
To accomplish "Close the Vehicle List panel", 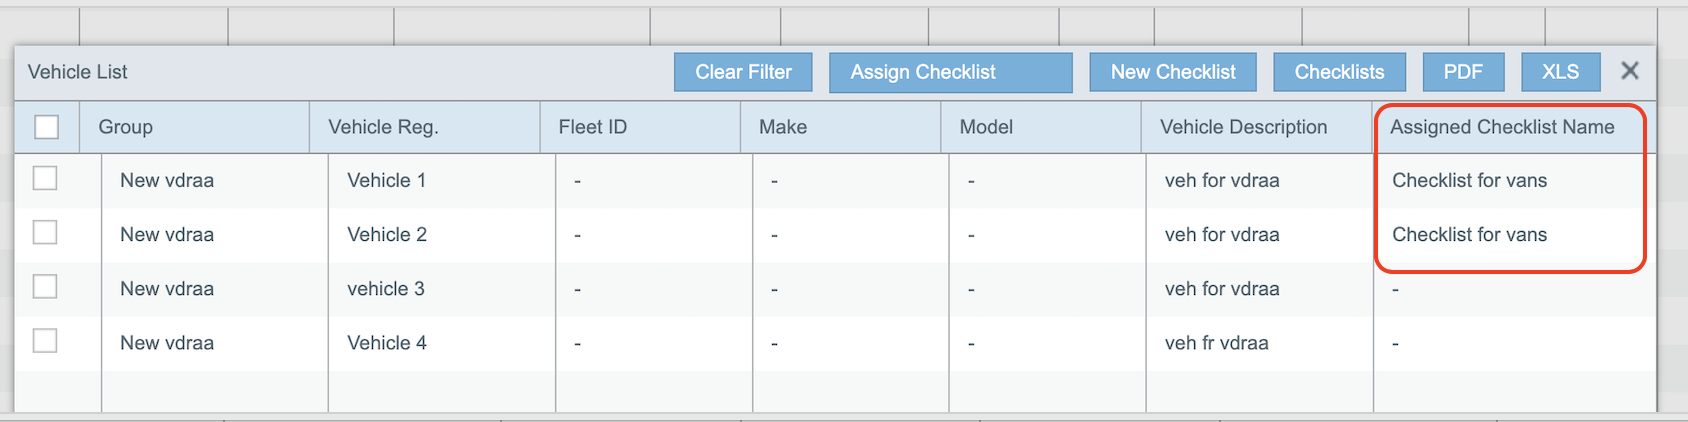I will [x=1630, y=71].
